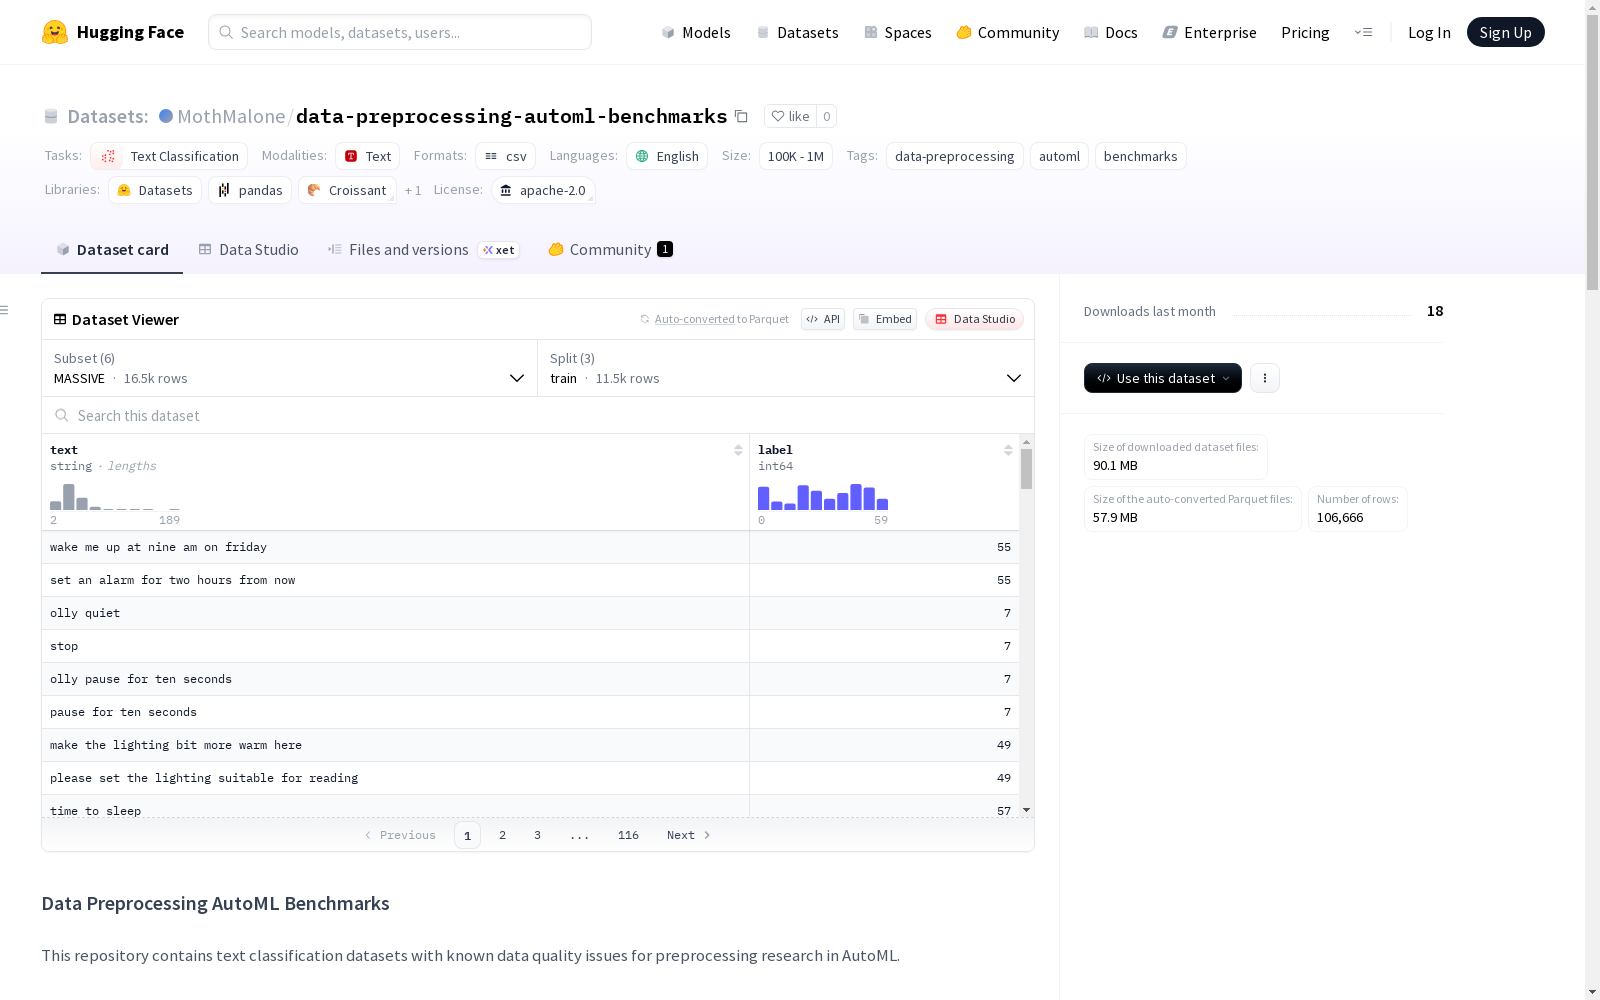Screen dimensions: 1600x1000
Task: Click the Datasets stack icon beside the title
Action: (51, 117)
